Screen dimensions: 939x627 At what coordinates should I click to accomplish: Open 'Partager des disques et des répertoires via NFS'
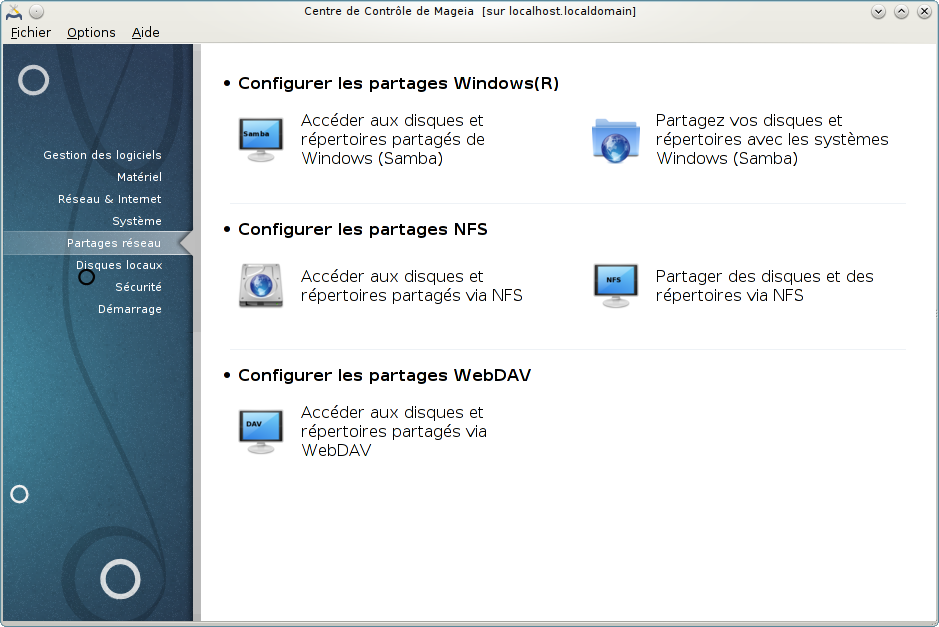click(x=765, y=286)
